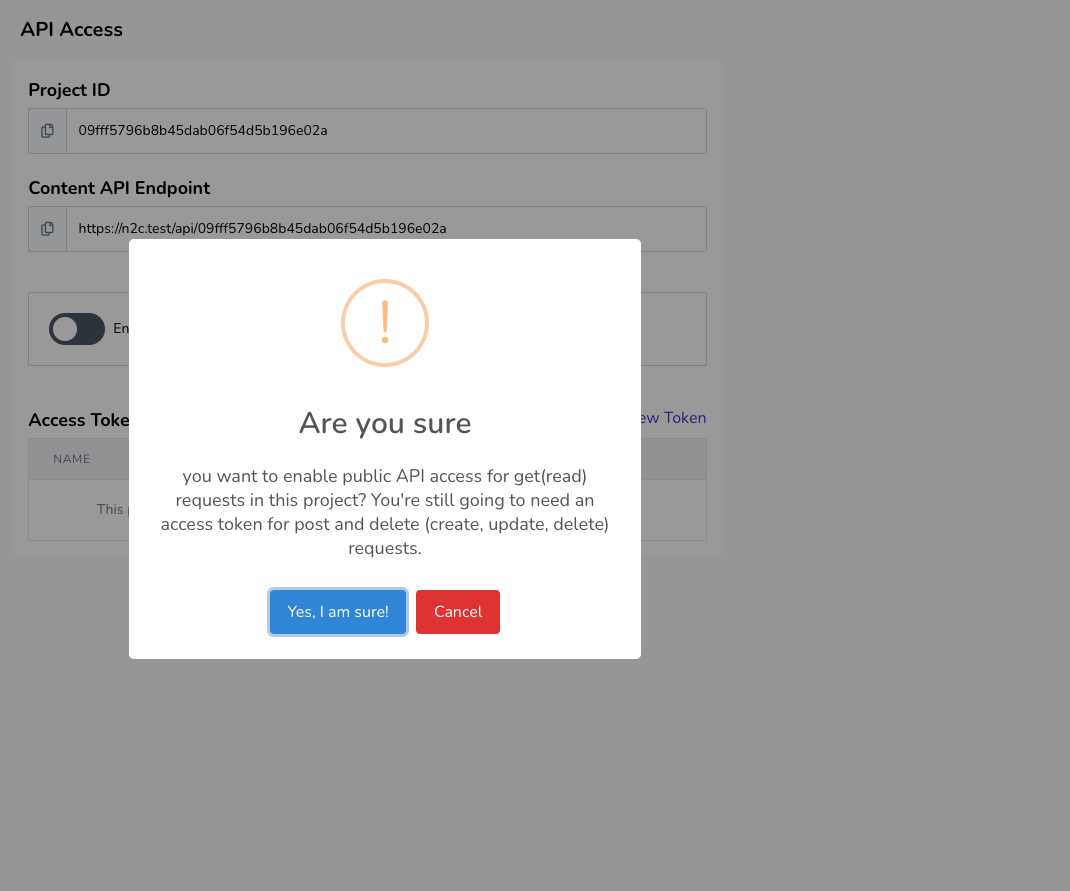Click the gray header bar of the tokens table right of the dialog
The image size is (1070, 891).
(x=673, y=459)
